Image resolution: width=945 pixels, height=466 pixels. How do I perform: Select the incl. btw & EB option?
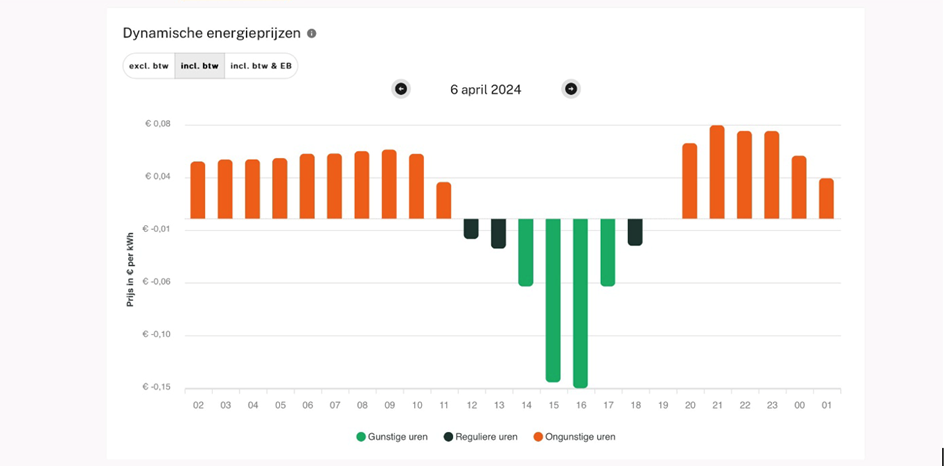(x=261, y=66)
